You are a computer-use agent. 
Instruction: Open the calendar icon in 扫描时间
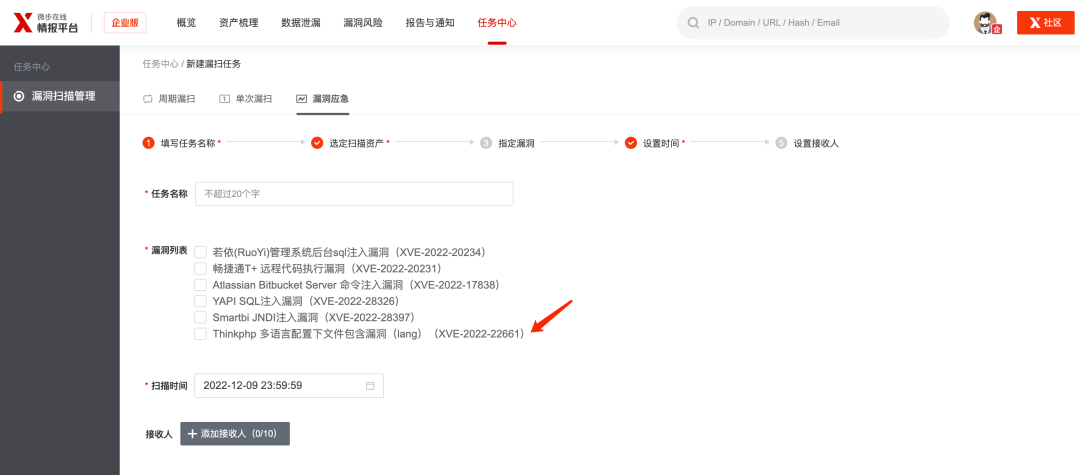[x=370, y=386]
